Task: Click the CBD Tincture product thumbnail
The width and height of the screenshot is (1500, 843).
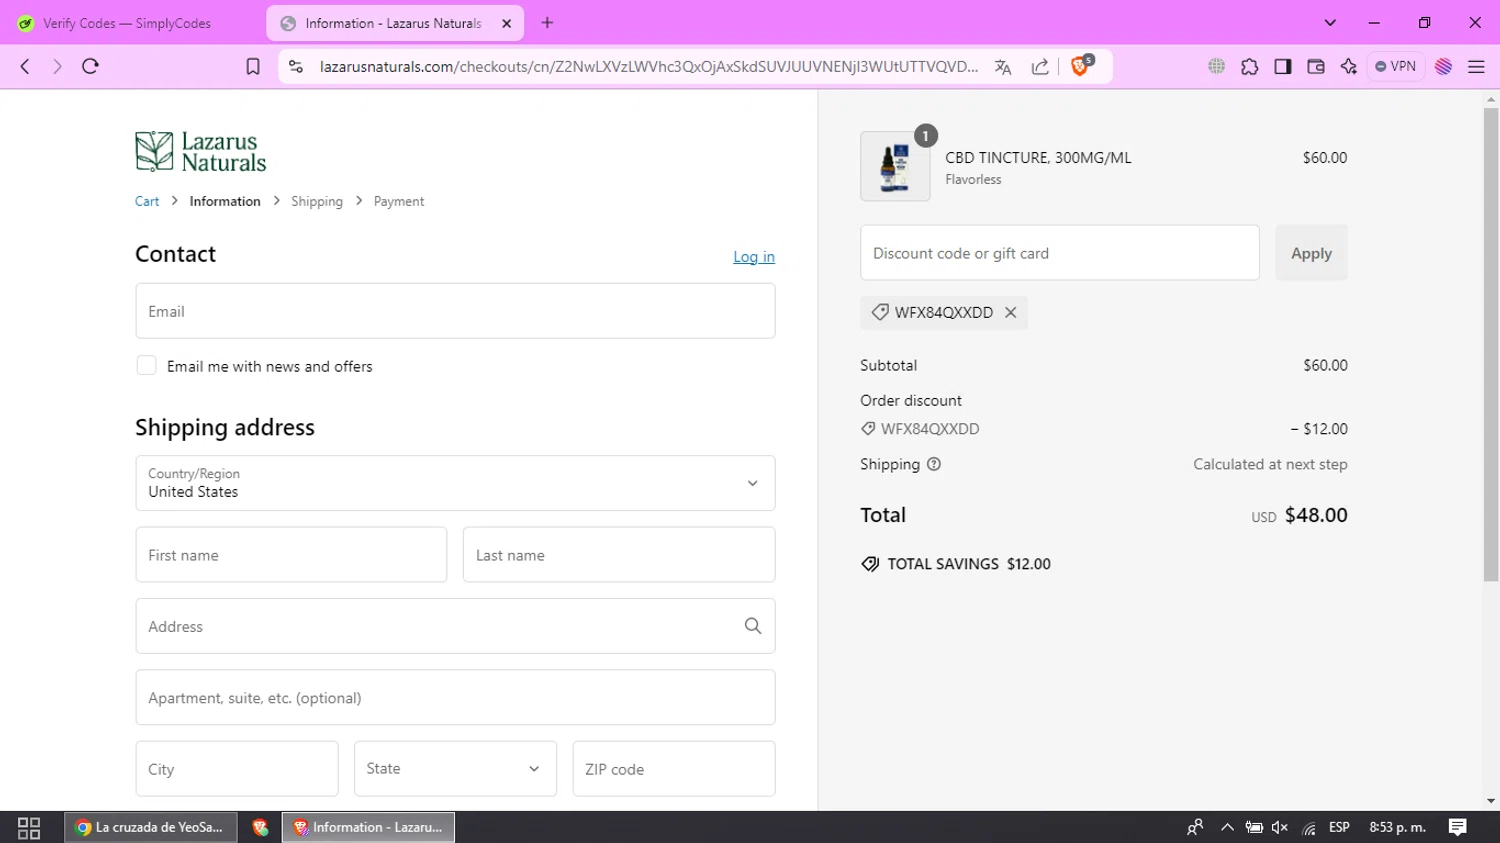Action: [x=895, y=166]
